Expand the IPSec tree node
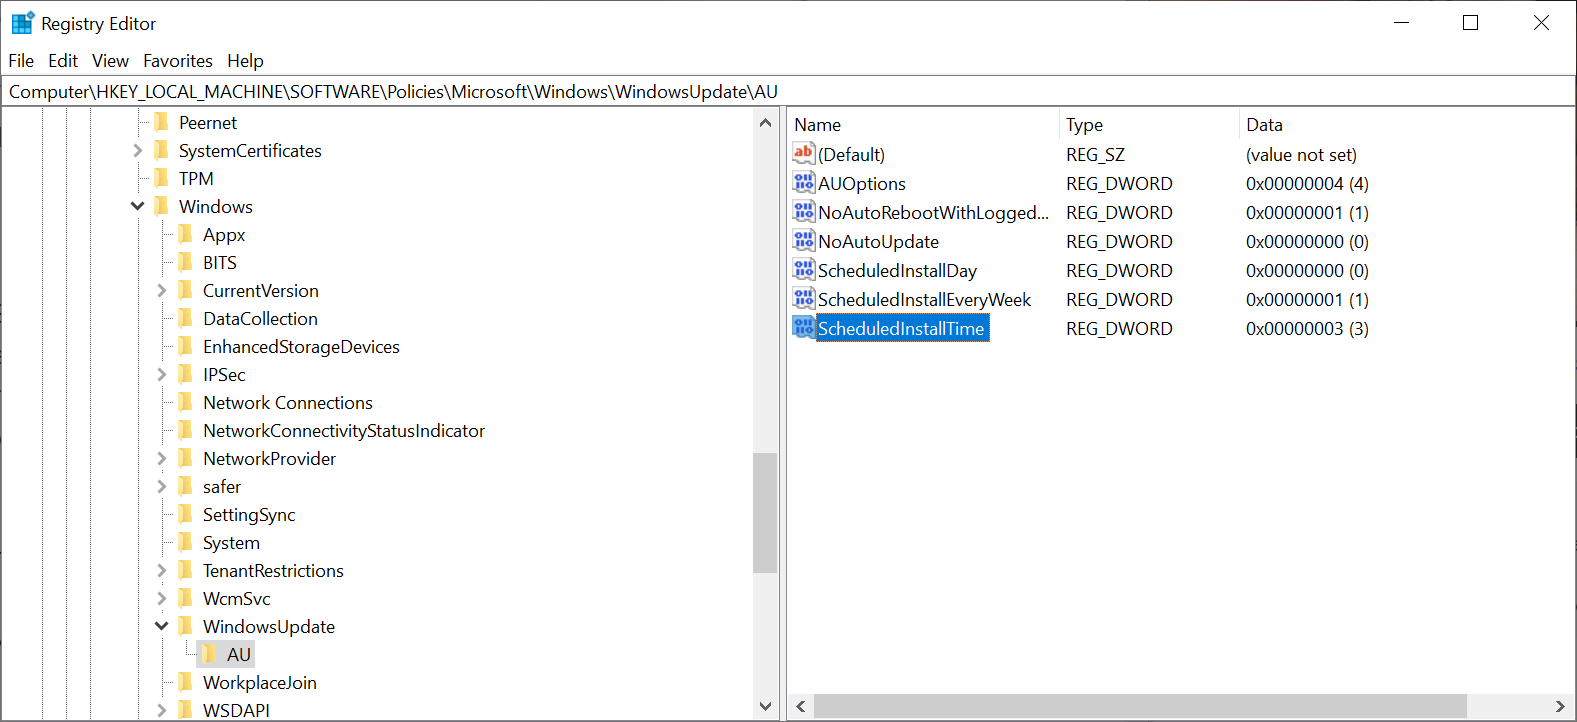The width and height of the screenshot is (1577, 722). (162, 374)
